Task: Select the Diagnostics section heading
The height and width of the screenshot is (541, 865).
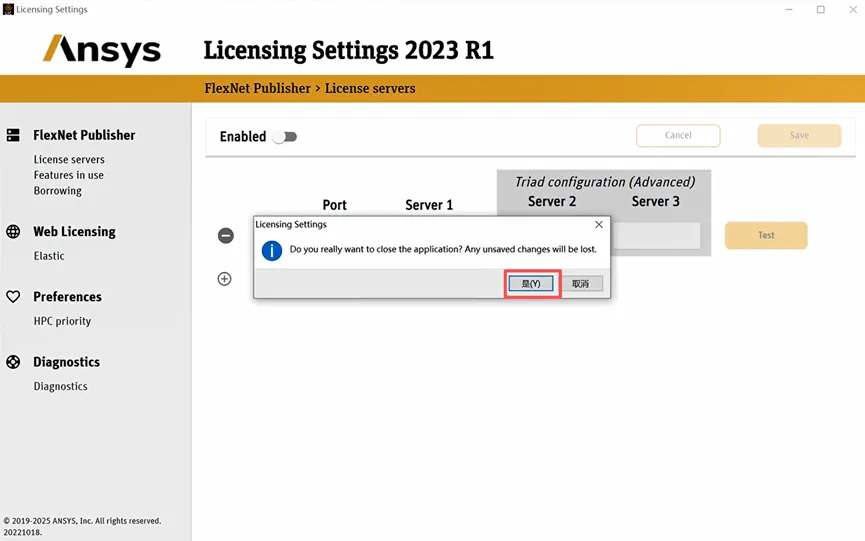Action: 66,362
